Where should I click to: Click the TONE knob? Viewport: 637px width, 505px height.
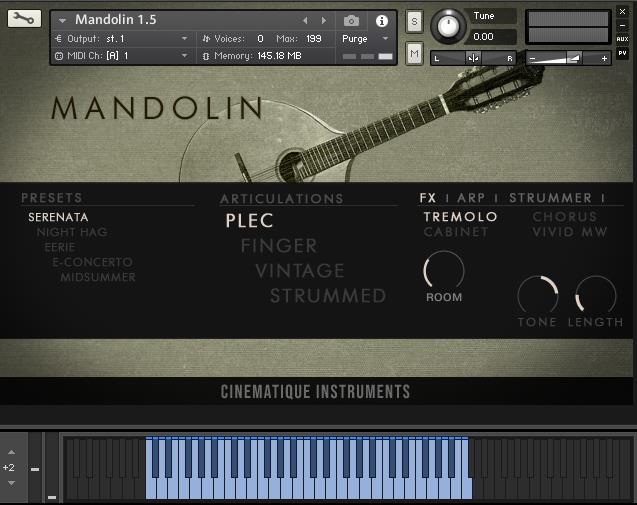point(537,295)
